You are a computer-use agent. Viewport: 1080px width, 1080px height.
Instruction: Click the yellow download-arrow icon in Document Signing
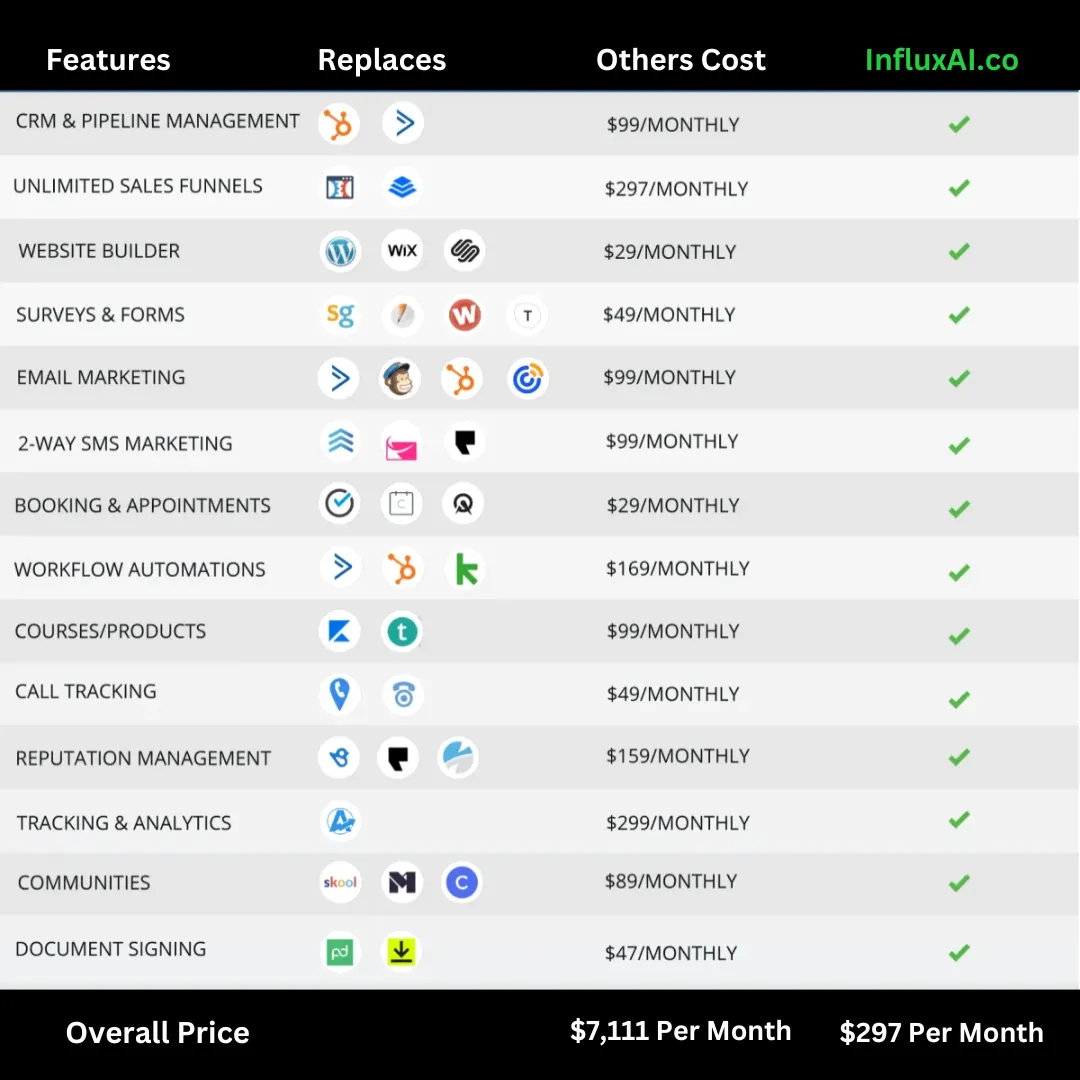[x=401, y=951]
